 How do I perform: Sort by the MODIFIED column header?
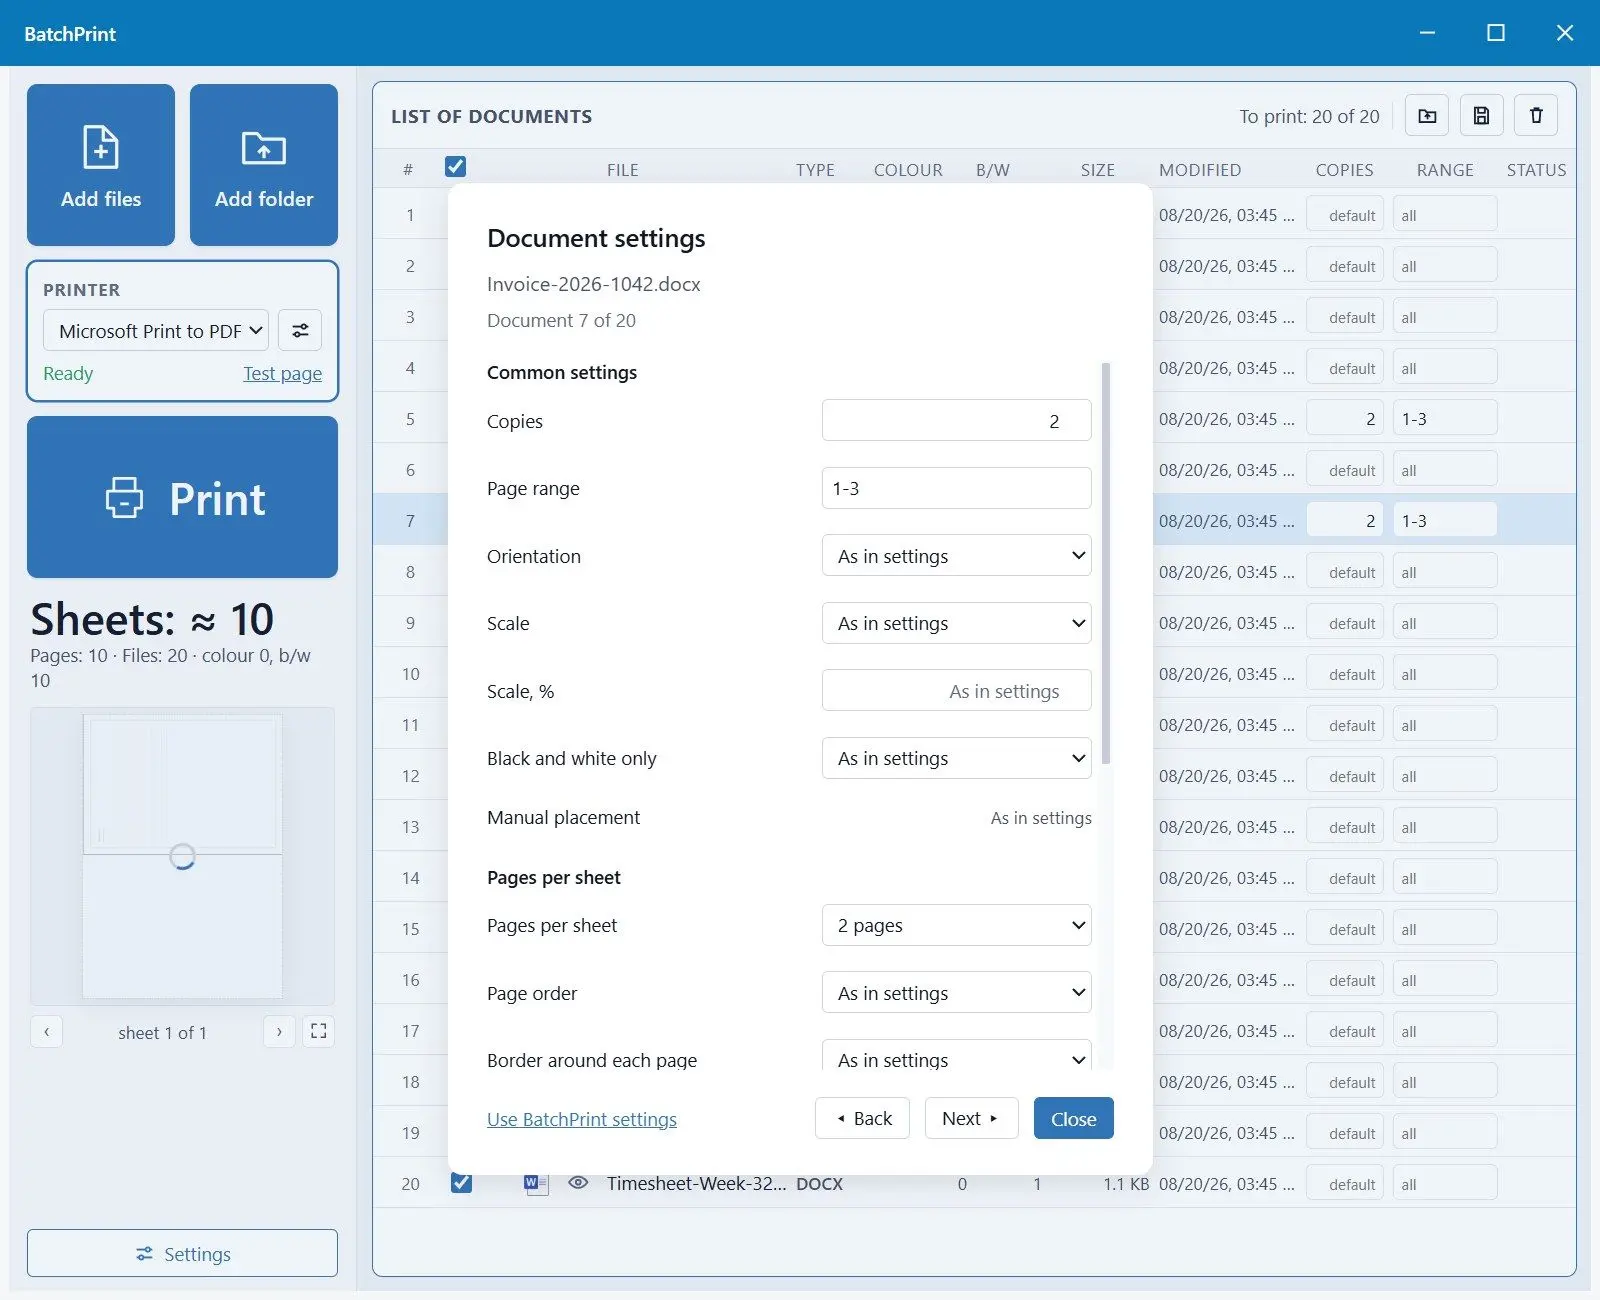click(1200, 169)
